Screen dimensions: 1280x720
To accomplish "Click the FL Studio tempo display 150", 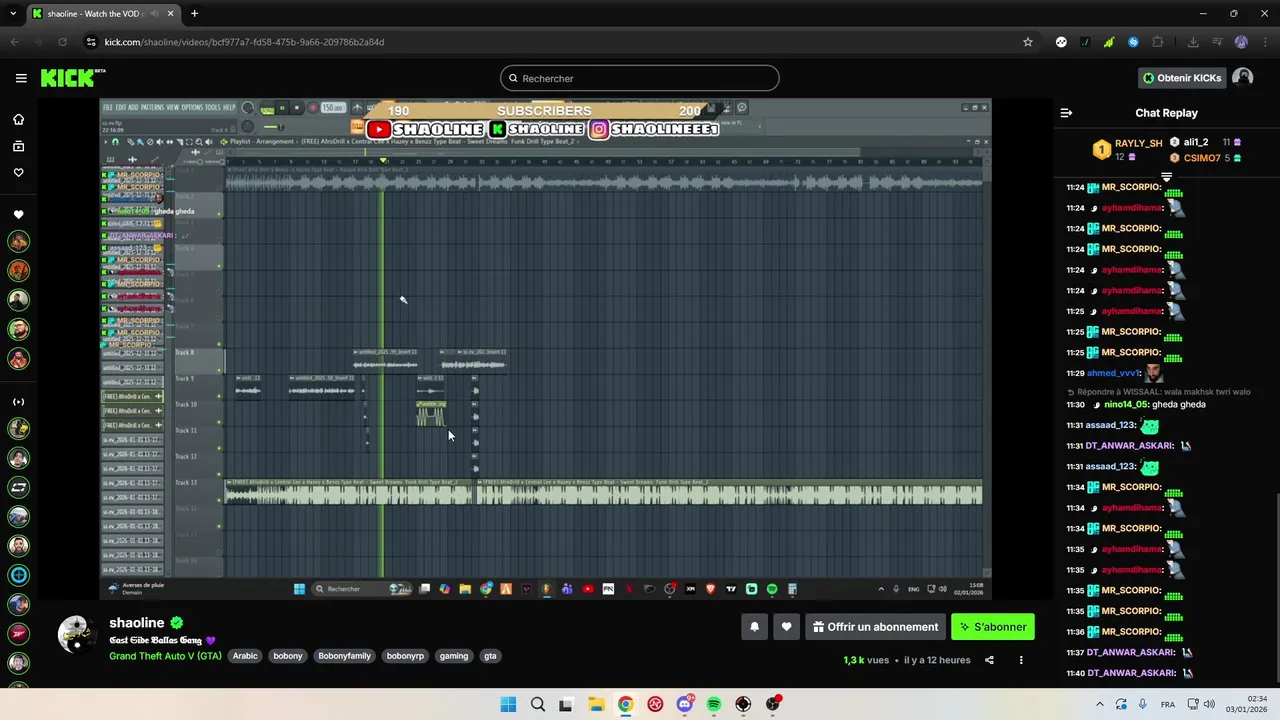I will tap(332, 108).
